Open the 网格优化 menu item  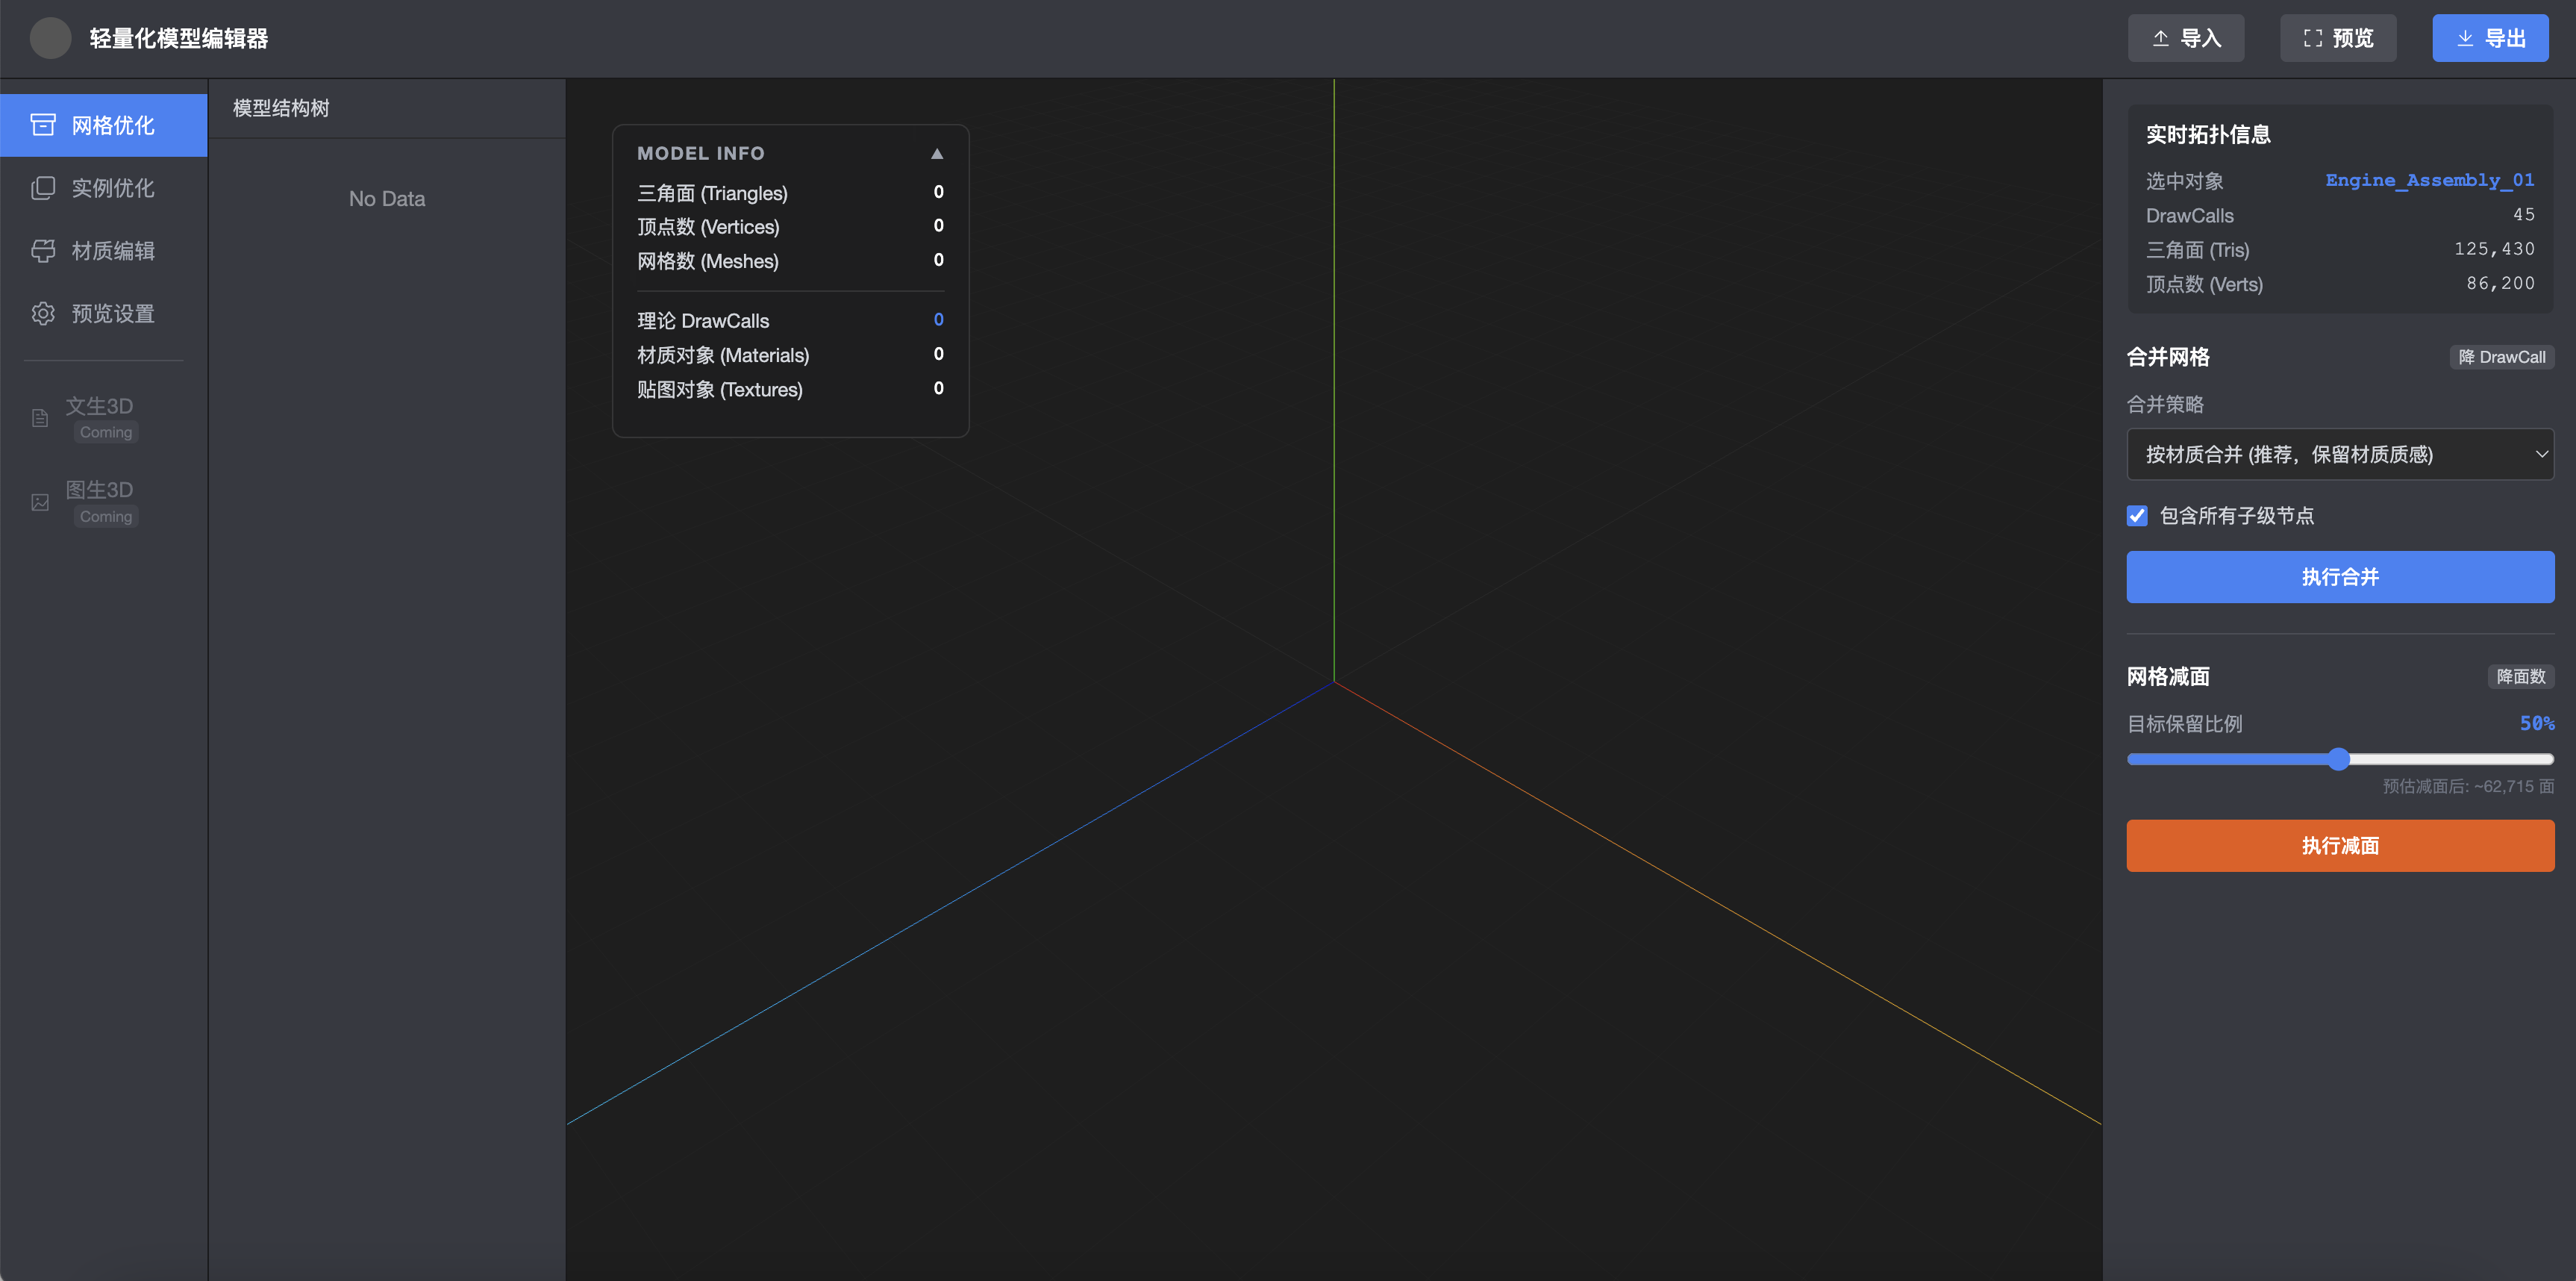coord(104,125)
